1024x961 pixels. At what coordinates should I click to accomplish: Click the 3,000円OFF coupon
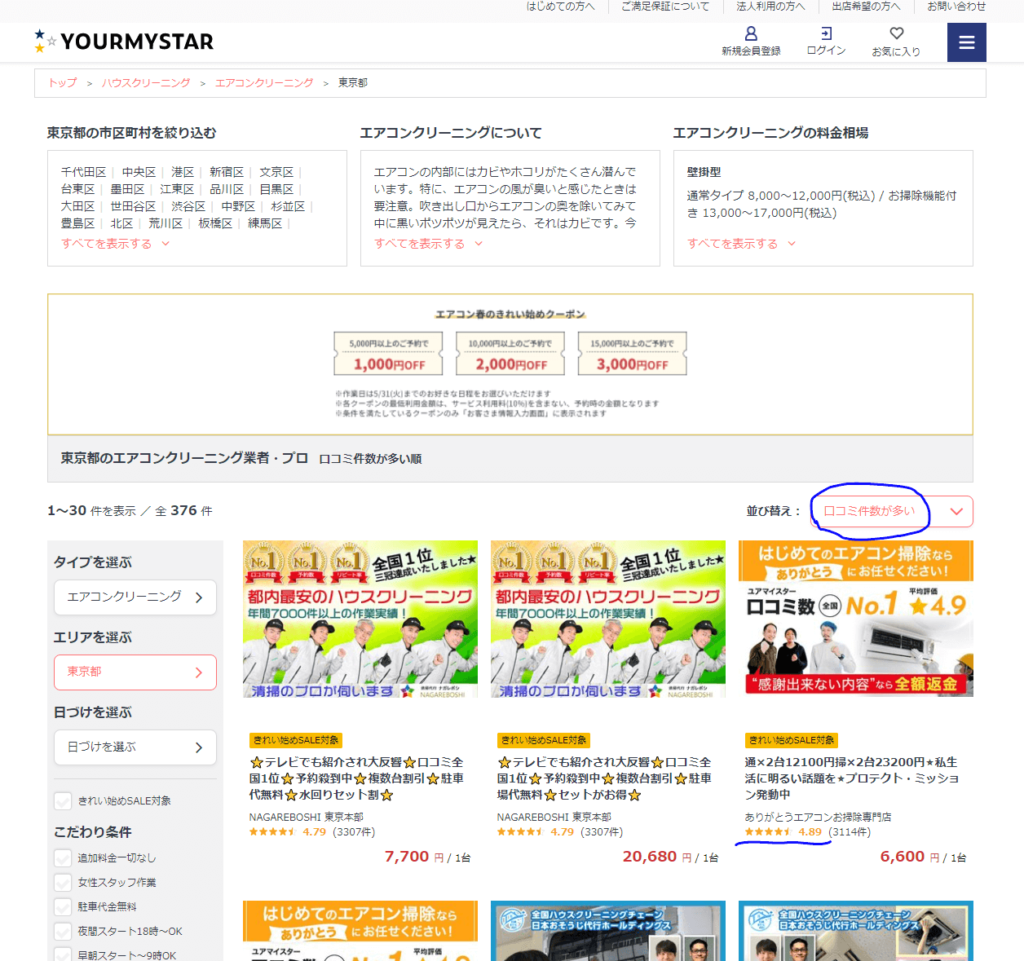coord(632,354)
